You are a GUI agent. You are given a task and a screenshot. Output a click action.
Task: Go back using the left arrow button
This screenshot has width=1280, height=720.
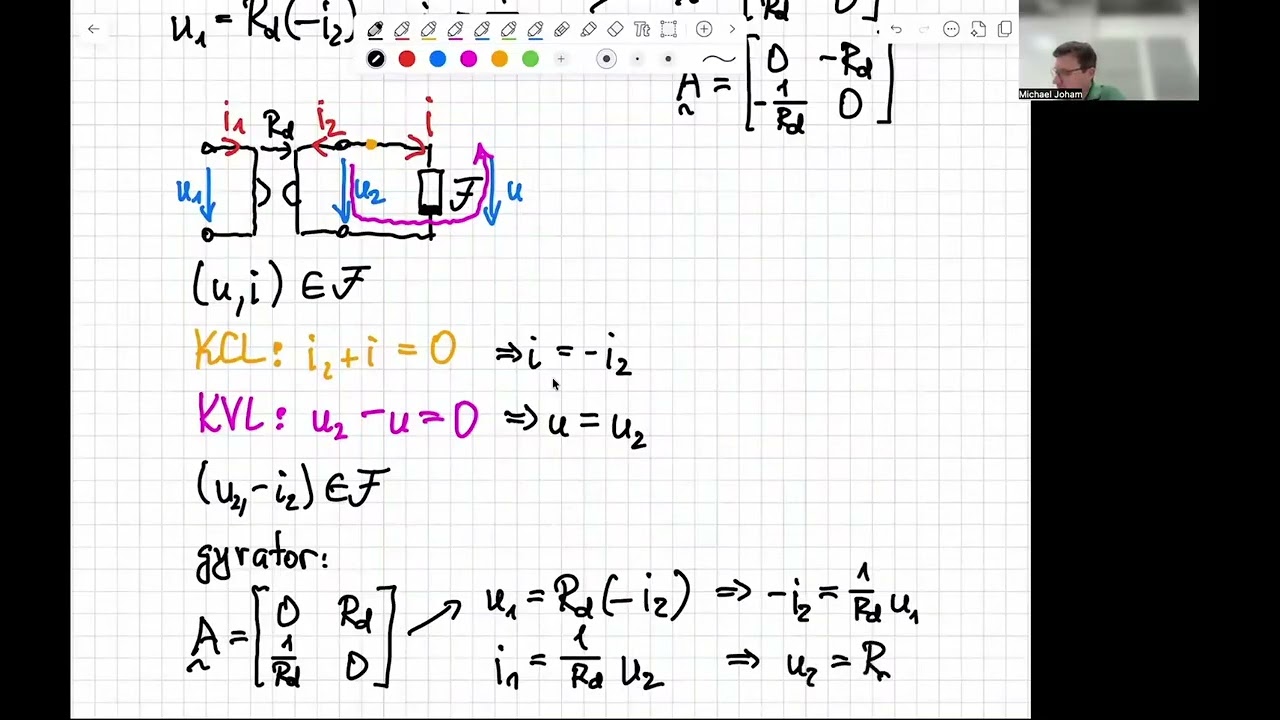93,29
